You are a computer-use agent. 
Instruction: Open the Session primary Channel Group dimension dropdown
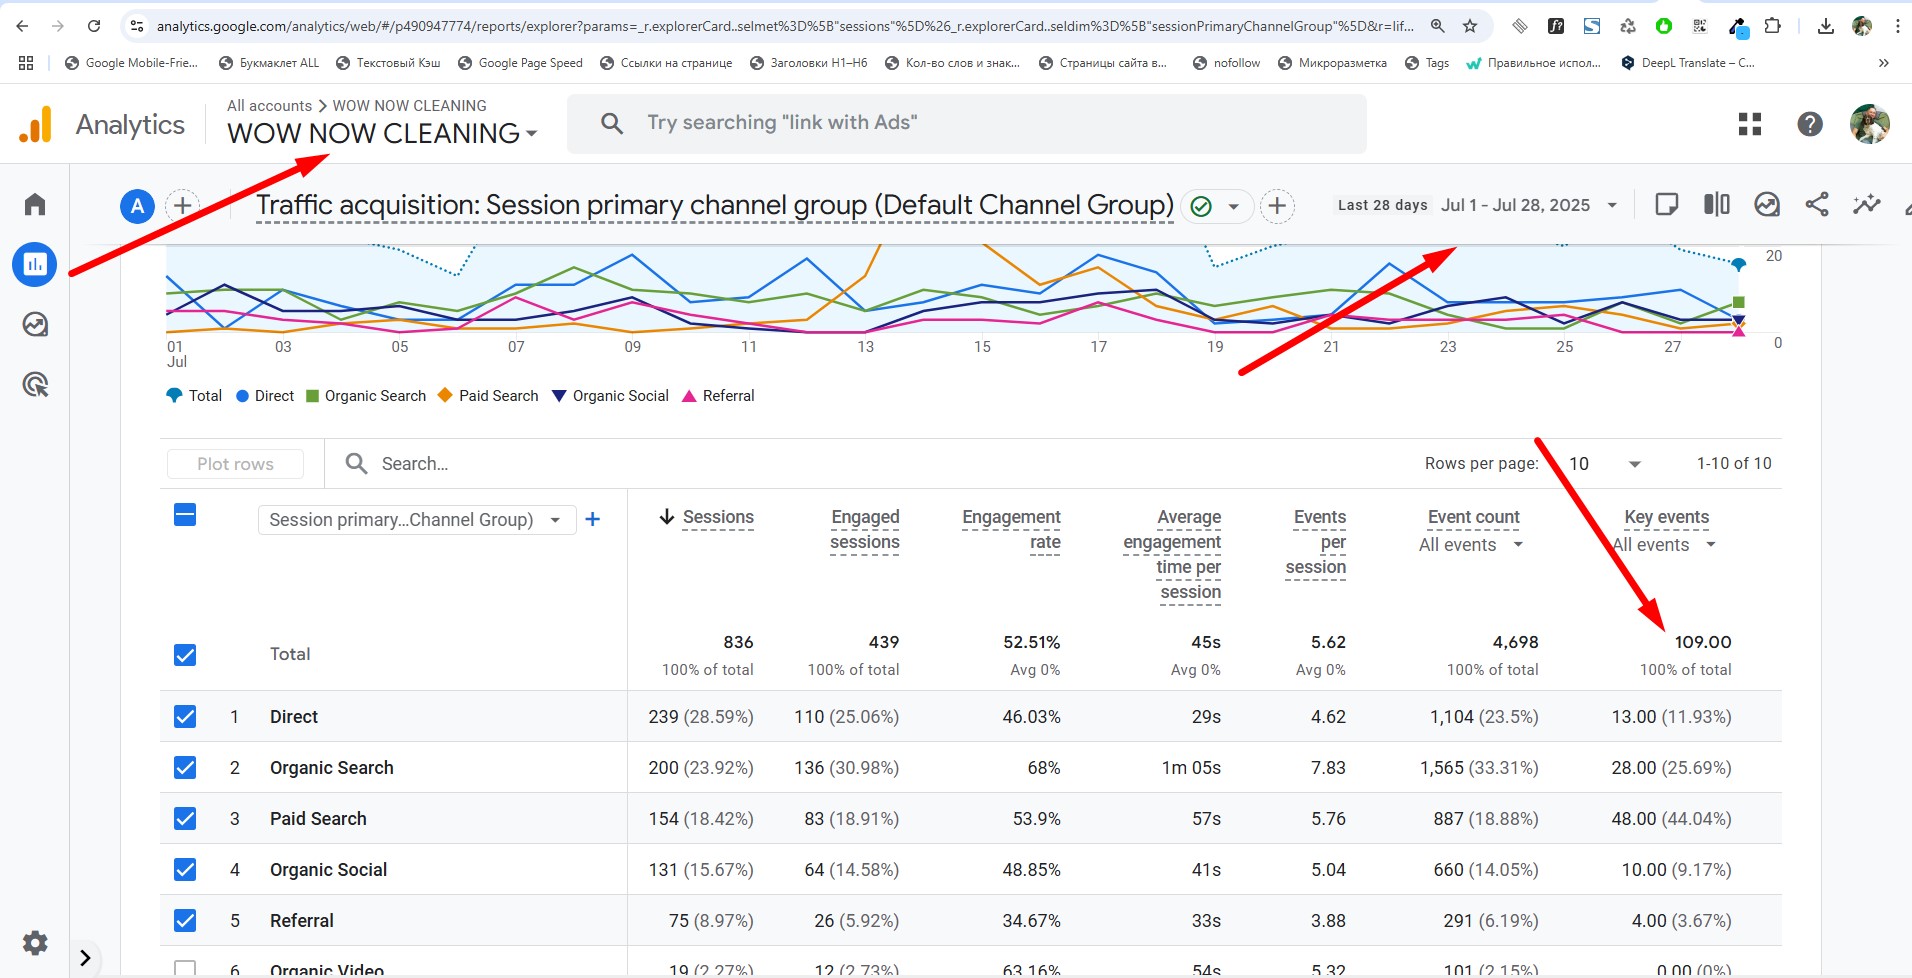417,520
